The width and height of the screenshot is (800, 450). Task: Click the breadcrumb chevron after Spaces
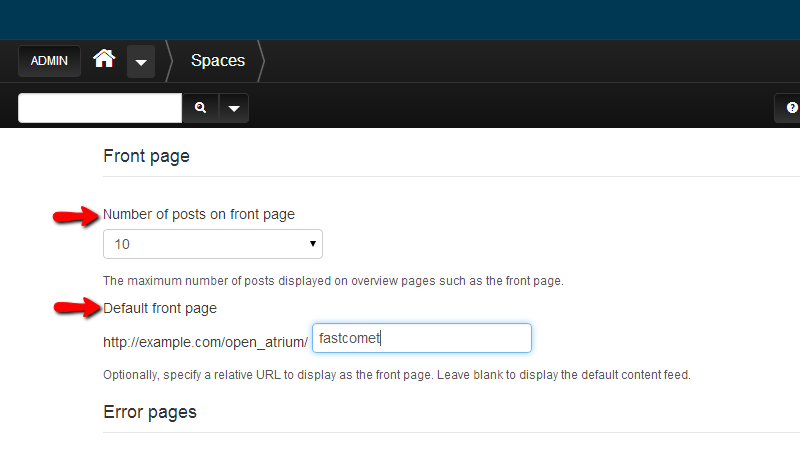262,61
